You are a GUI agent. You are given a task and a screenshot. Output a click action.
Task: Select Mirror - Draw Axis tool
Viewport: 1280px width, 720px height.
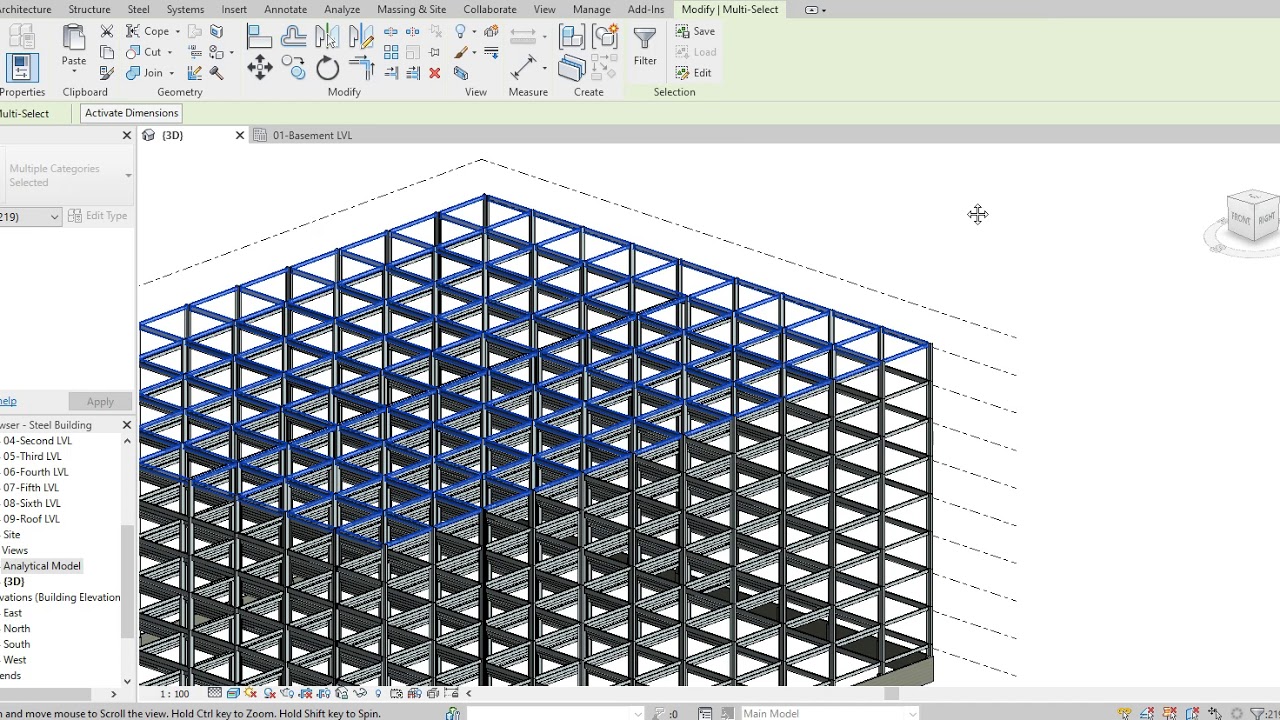pyautogui.click(x=361, y=37)
